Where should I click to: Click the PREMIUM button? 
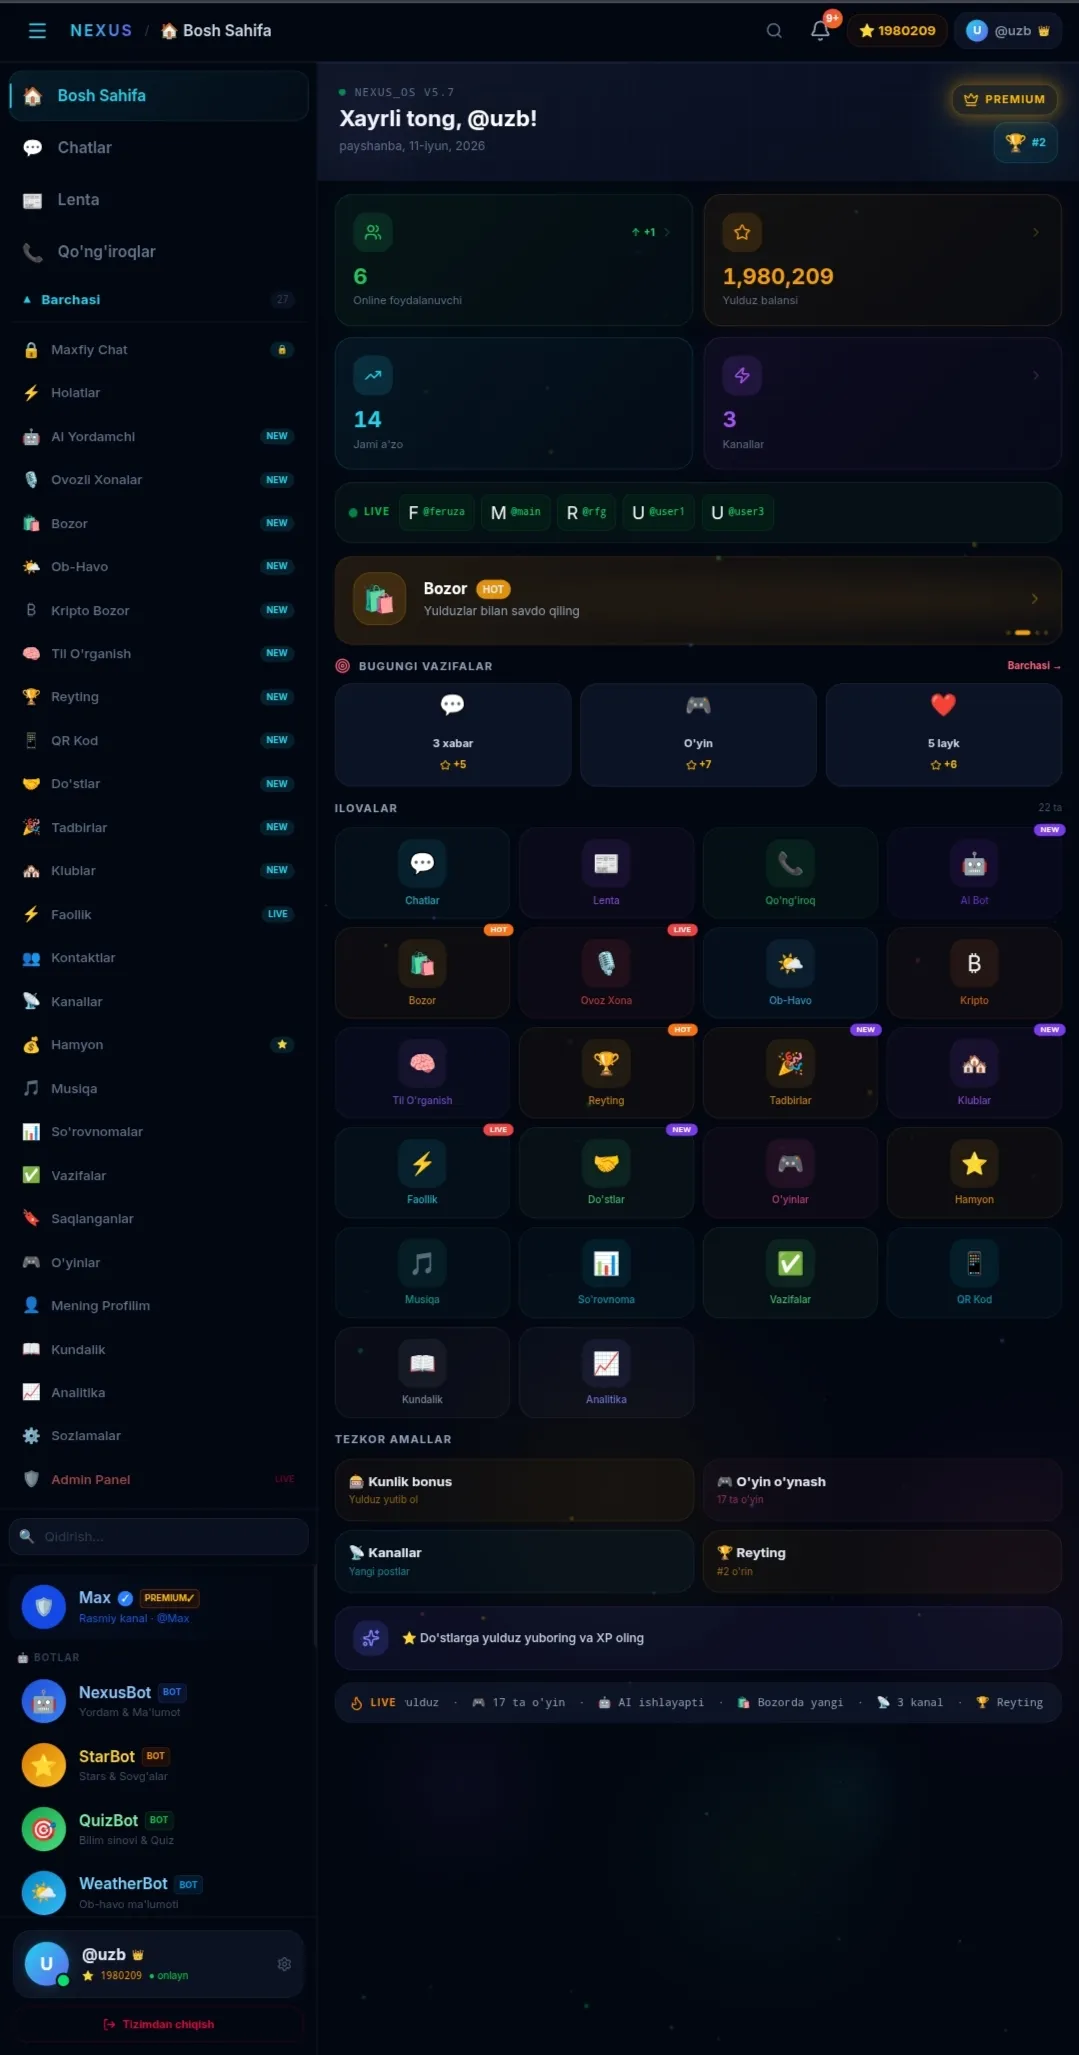tap(1004, 99)
